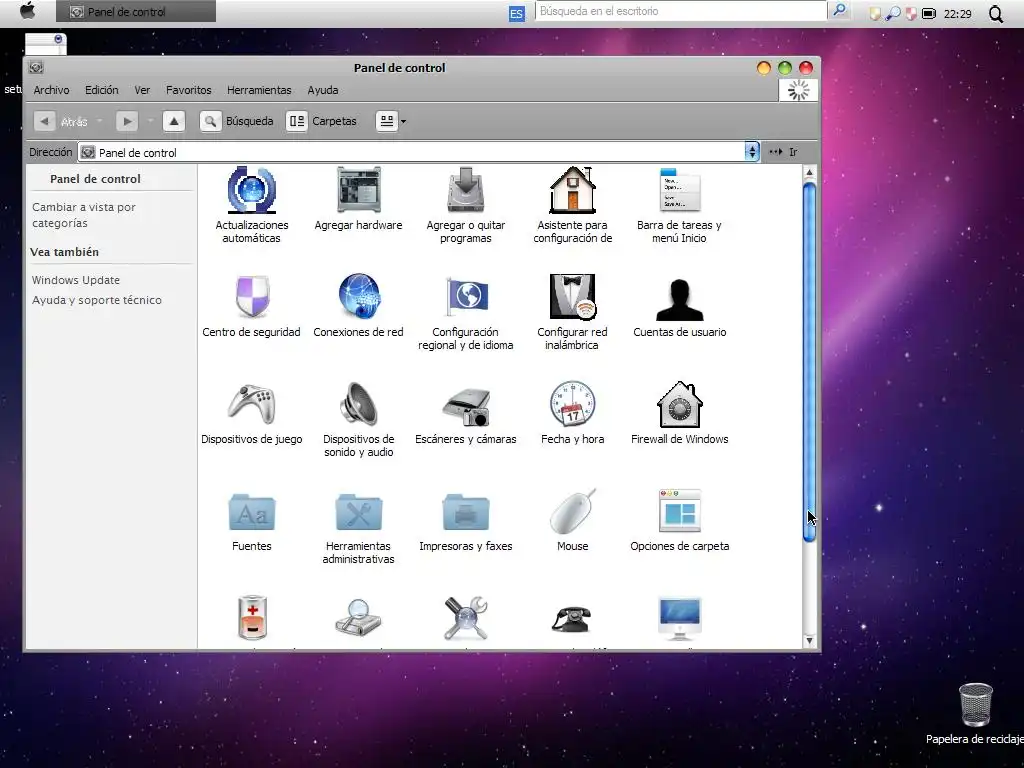Select the crossed tools icon
1024x768 pixels.
(465, 617)
